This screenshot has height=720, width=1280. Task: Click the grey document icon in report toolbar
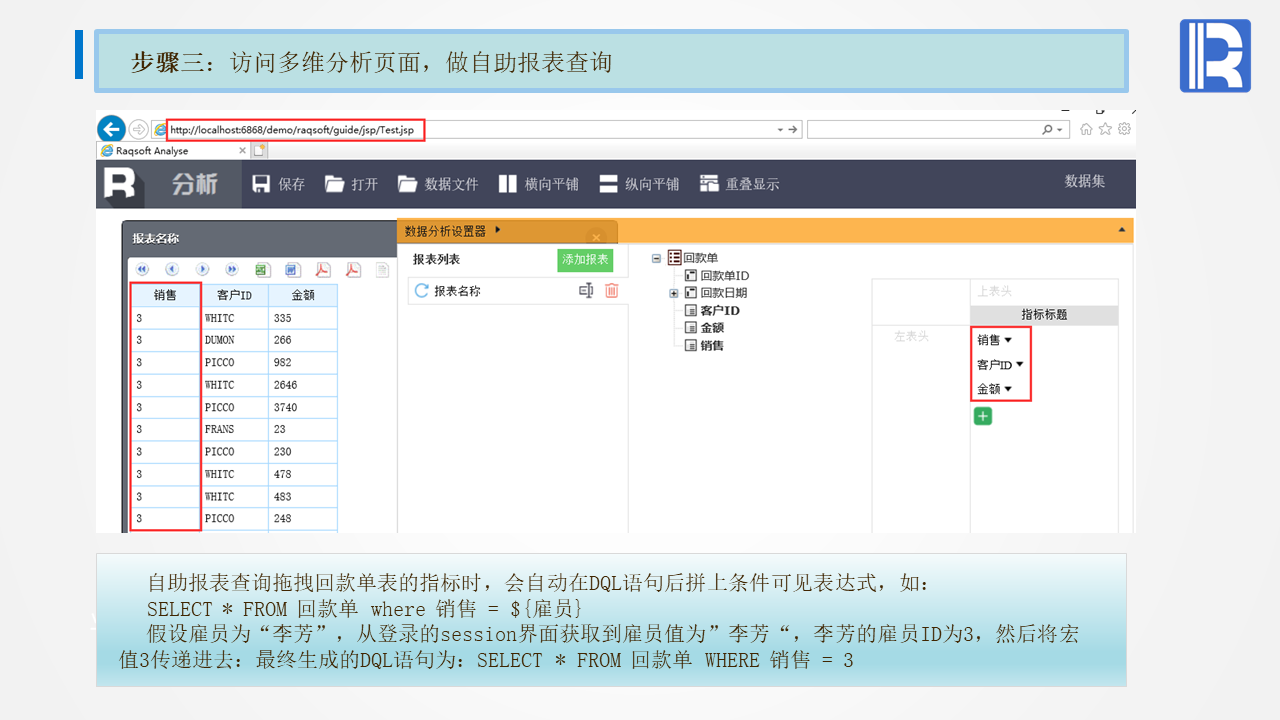point(383,269)
